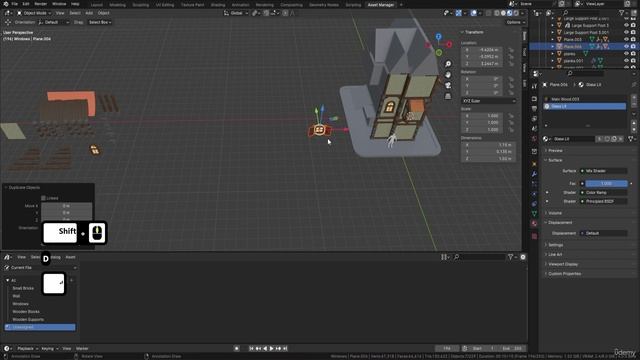Open the Render menu

[41, 4]
